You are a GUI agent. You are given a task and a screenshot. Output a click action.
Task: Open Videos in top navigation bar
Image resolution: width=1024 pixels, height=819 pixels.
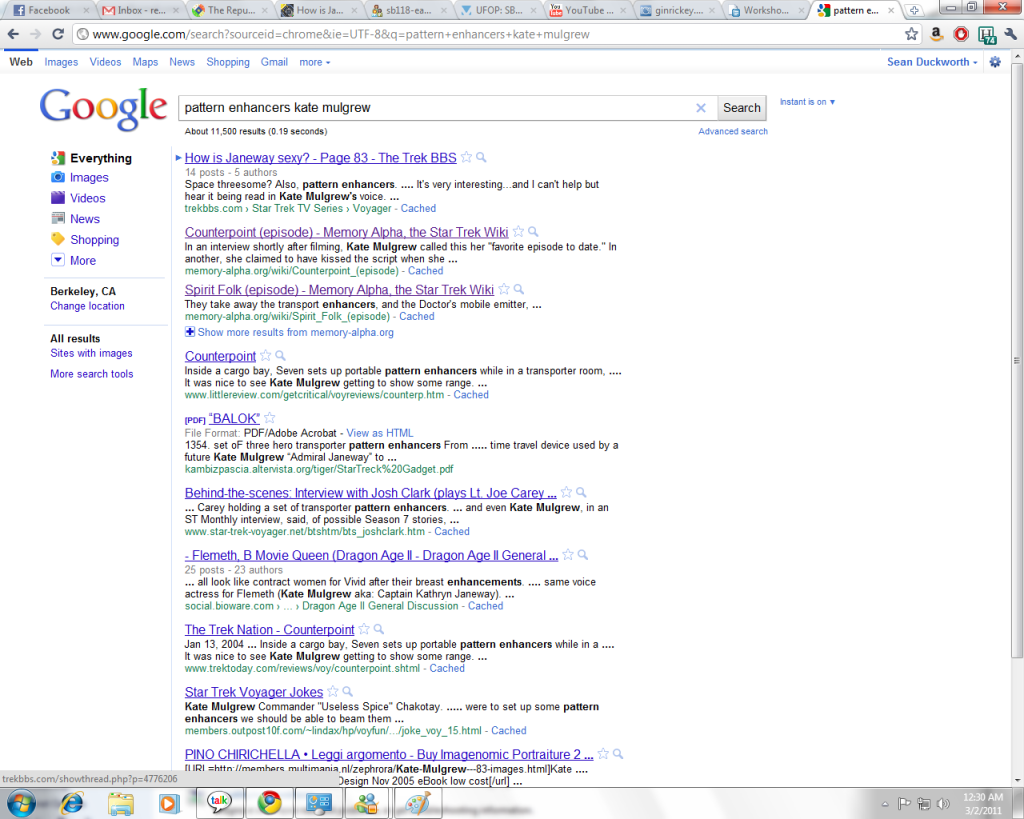[x=105, y=62]
